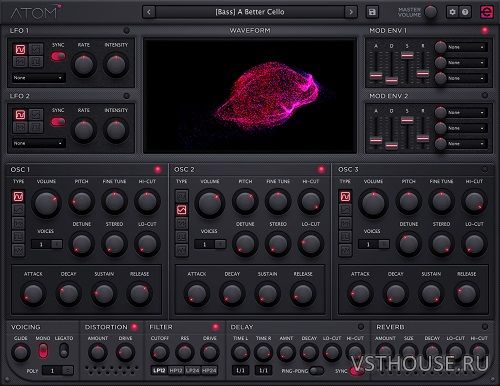
Task: Select saw waveform in LFO 1
Action: click(x=20, y=61)
